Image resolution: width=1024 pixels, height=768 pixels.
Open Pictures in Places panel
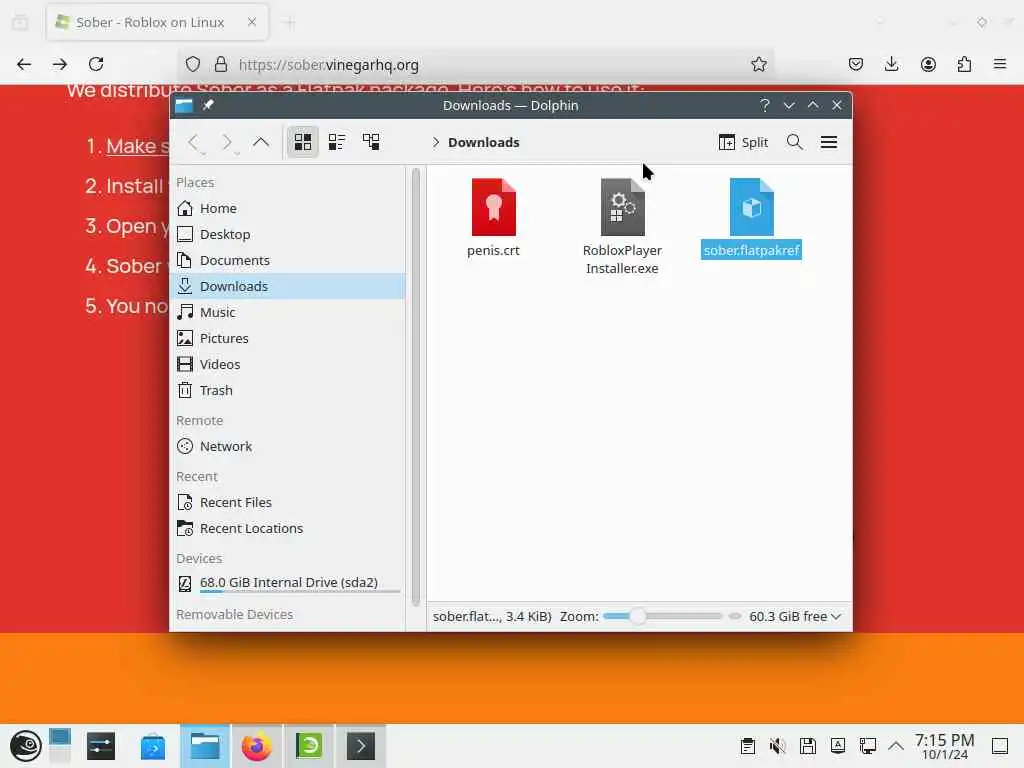[x=288, y=338]
